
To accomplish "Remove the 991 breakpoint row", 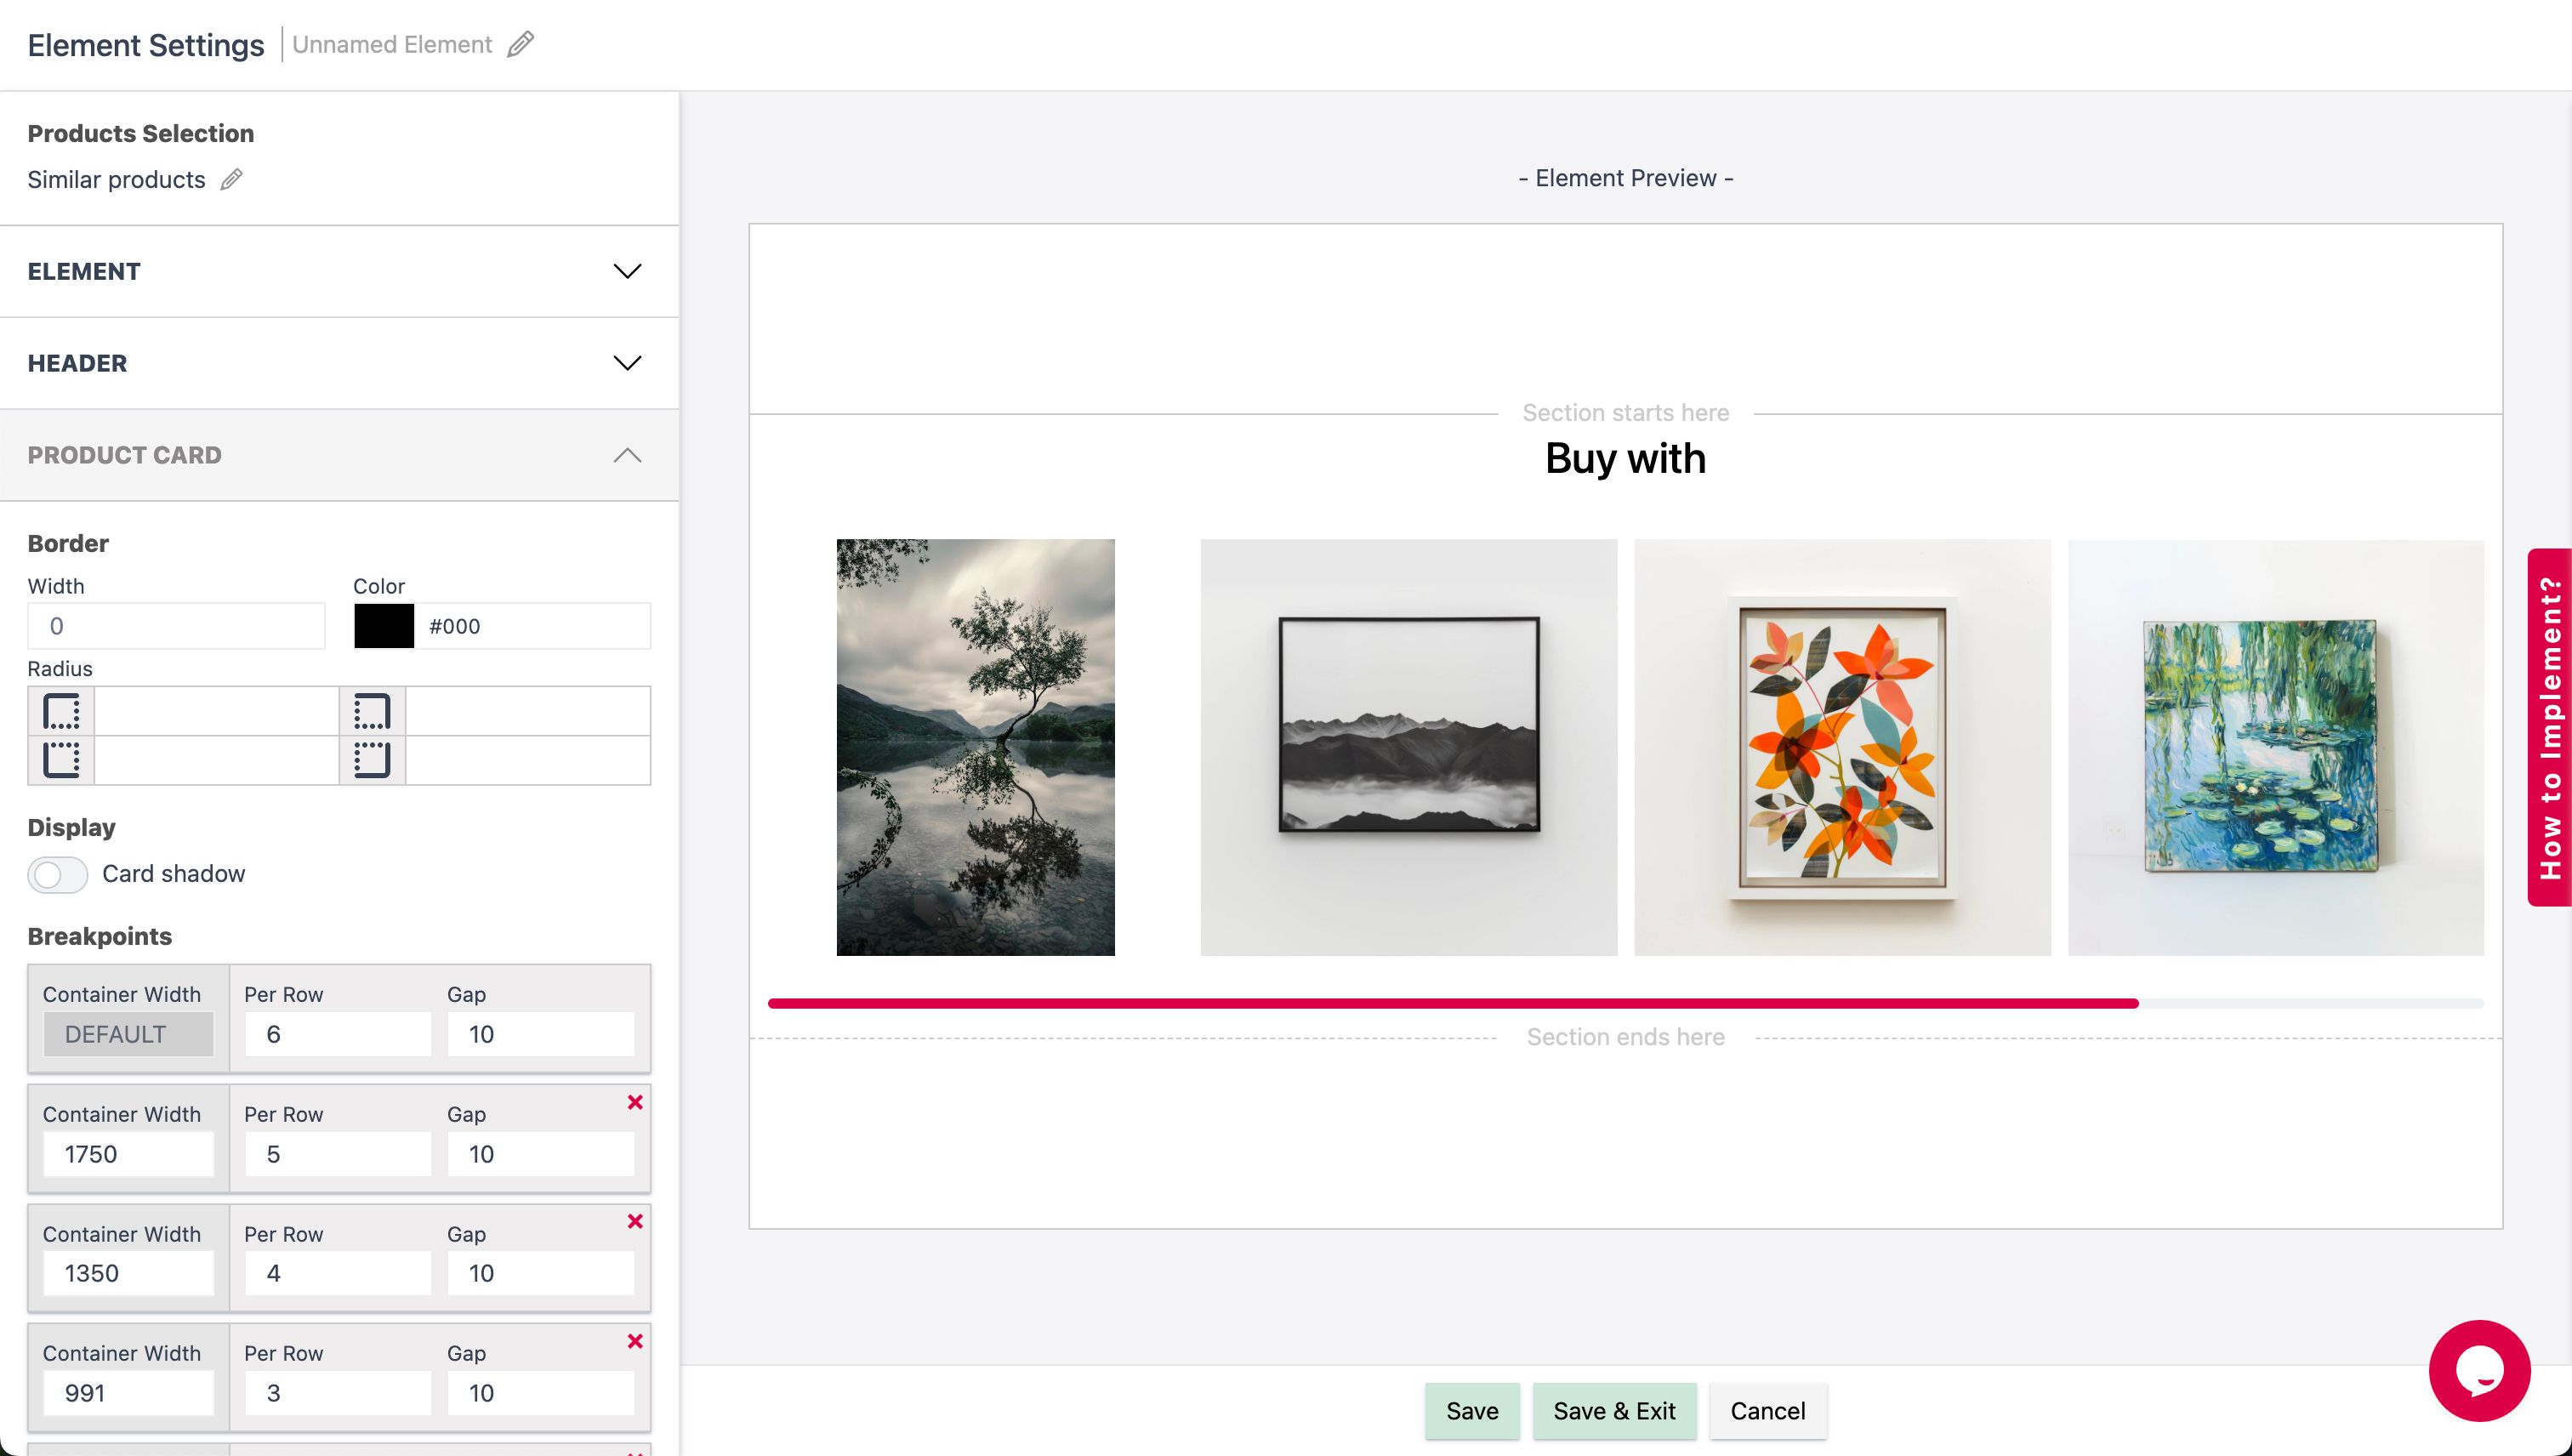I will point(635,1341).
